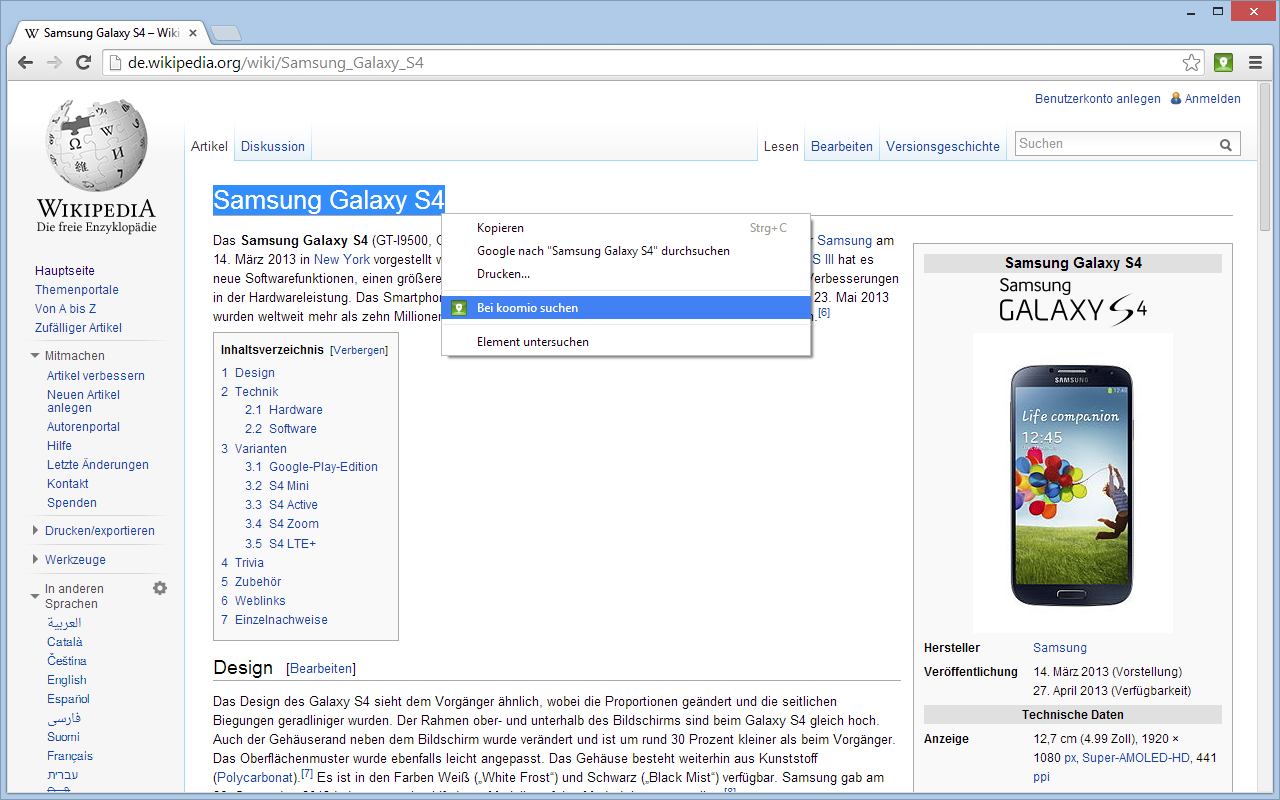The width and height of the screenshot is (1280, 800).
Task: Collapse the Mitmachen sidebar section
Action: point(36,356)
